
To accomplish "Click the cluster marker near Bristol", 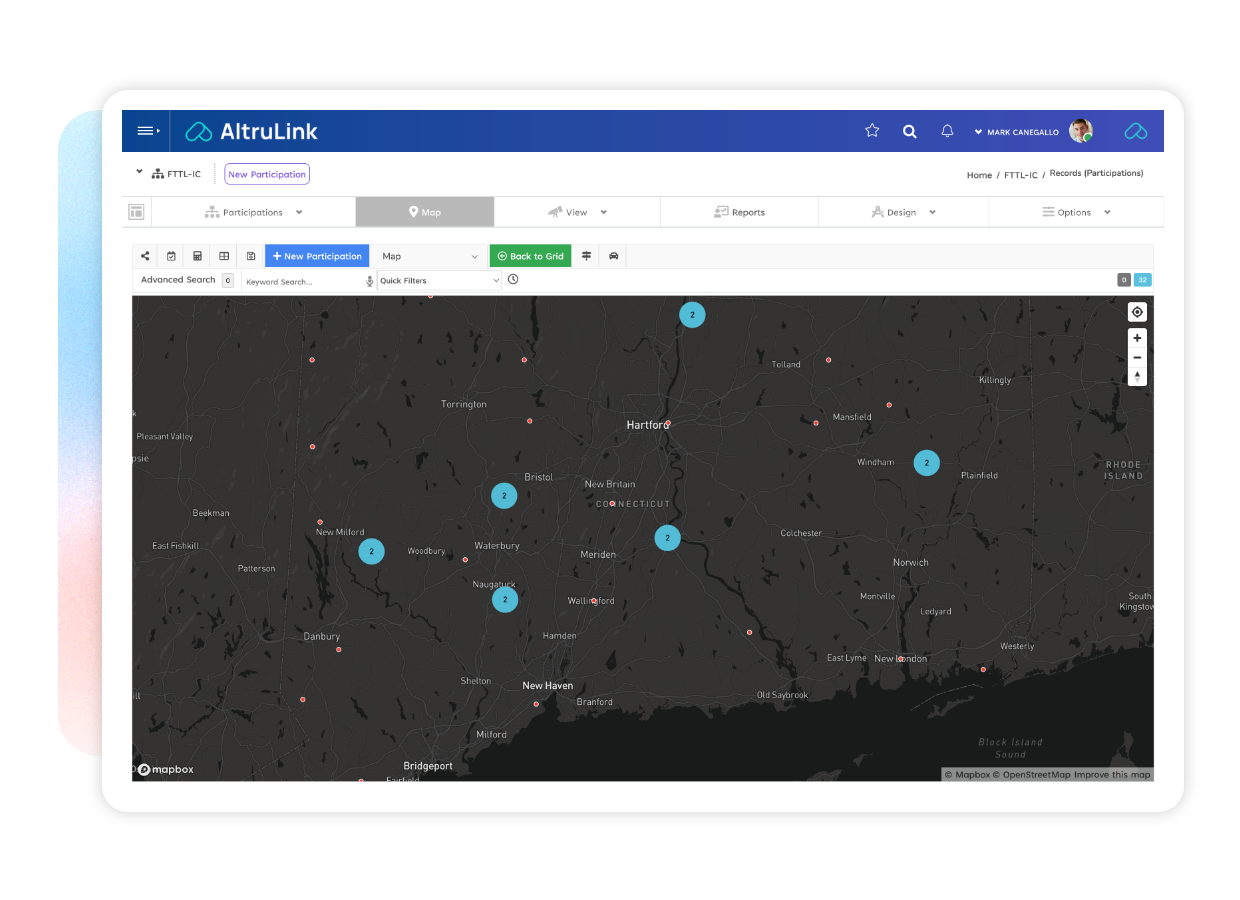I will (504, 495).
